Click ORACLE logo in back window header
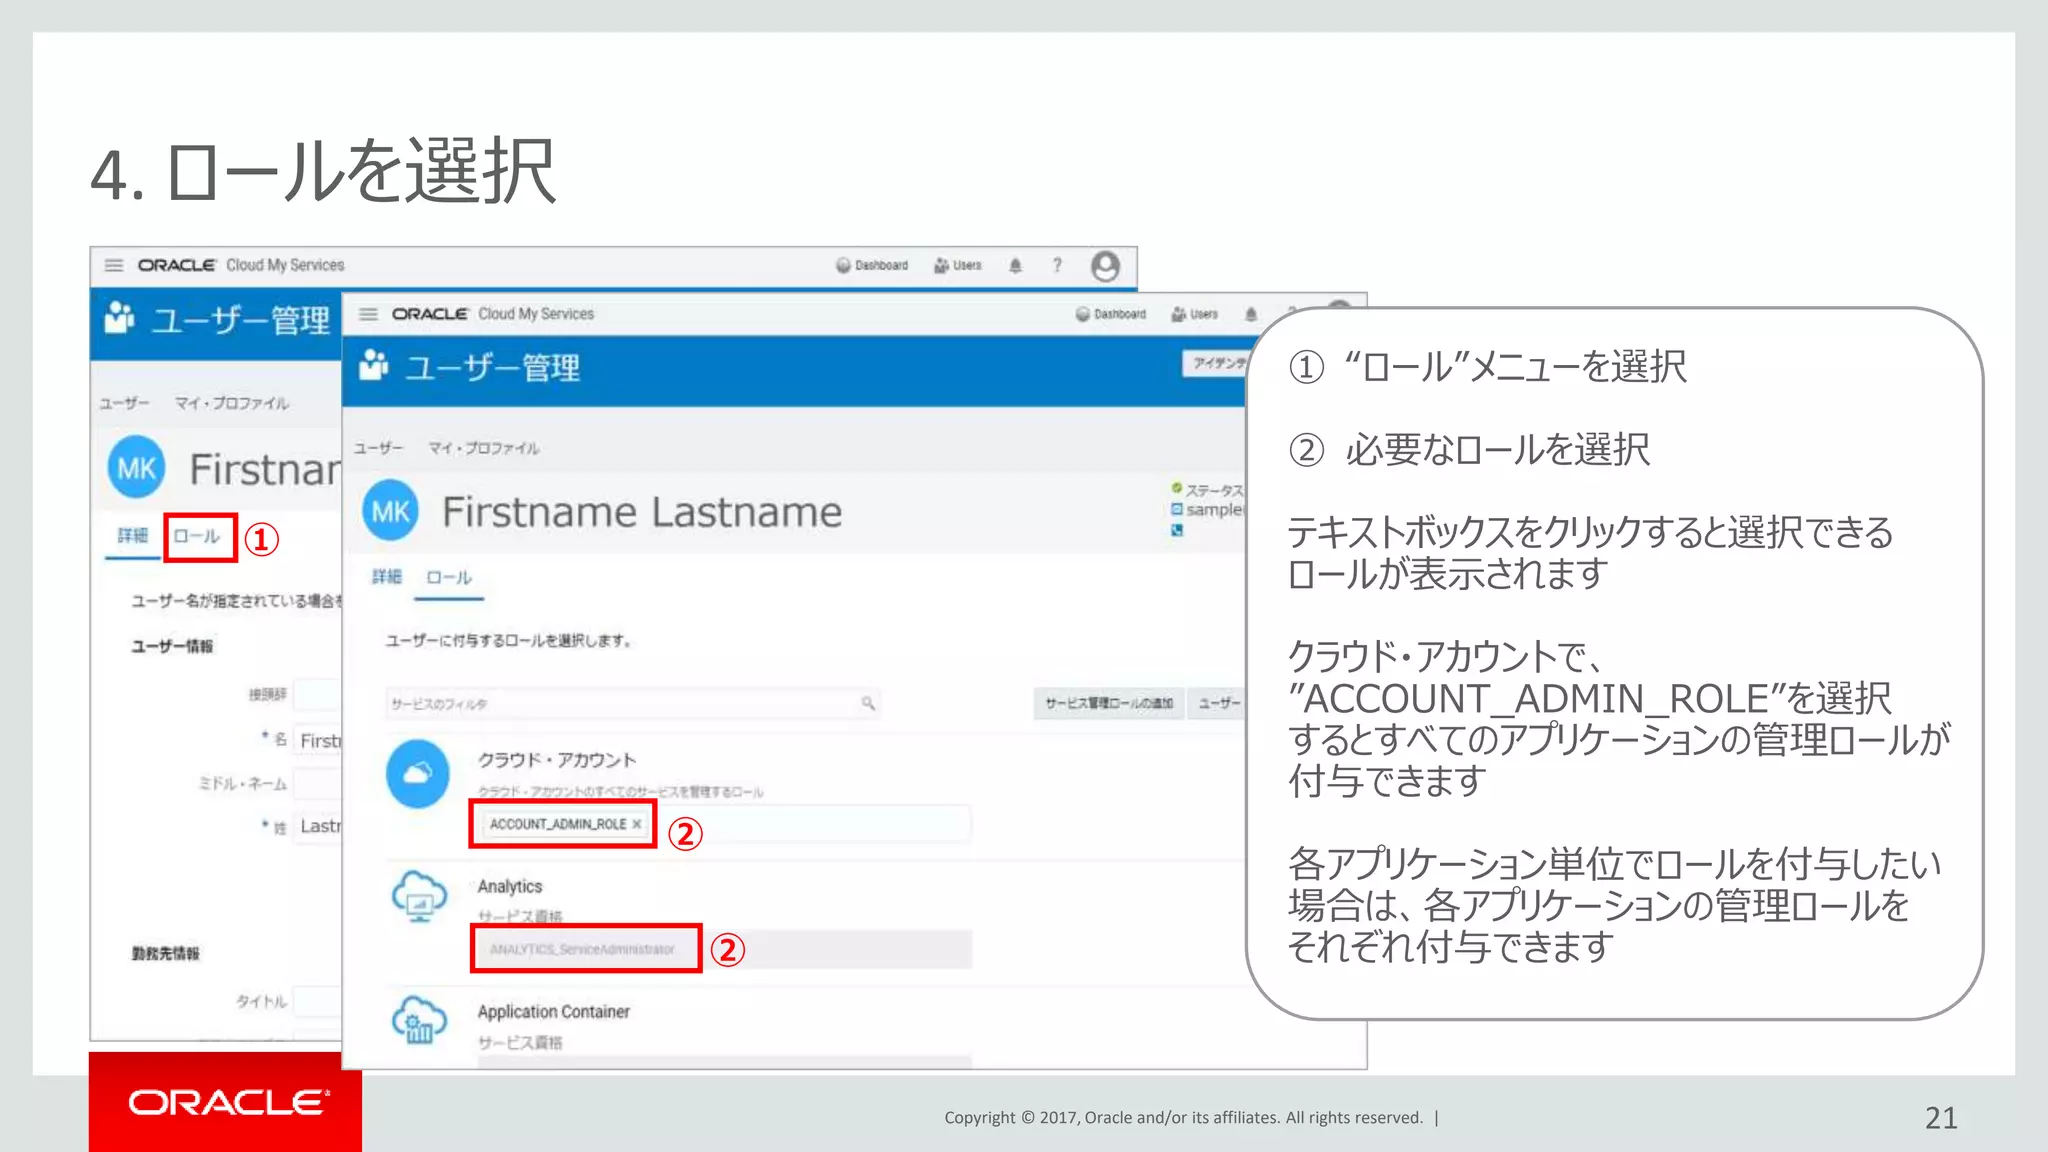Image resolution: width=2048 pixels, height=1152 pixels. point(177,265)
